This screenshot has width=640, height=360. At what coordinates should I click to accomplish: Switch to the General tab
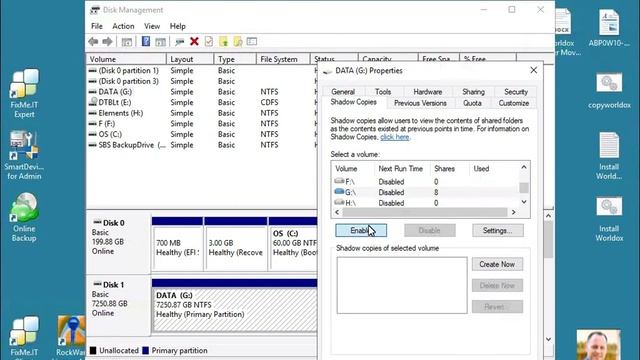pyautogui.click(x=343, y=92)
